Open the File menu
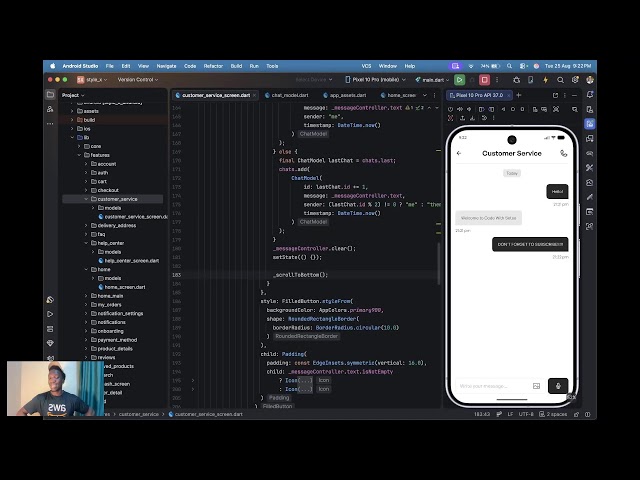Image resolution: width=640 pixels, height=480 pixels. pyautogui.click(x=110, y=66)
